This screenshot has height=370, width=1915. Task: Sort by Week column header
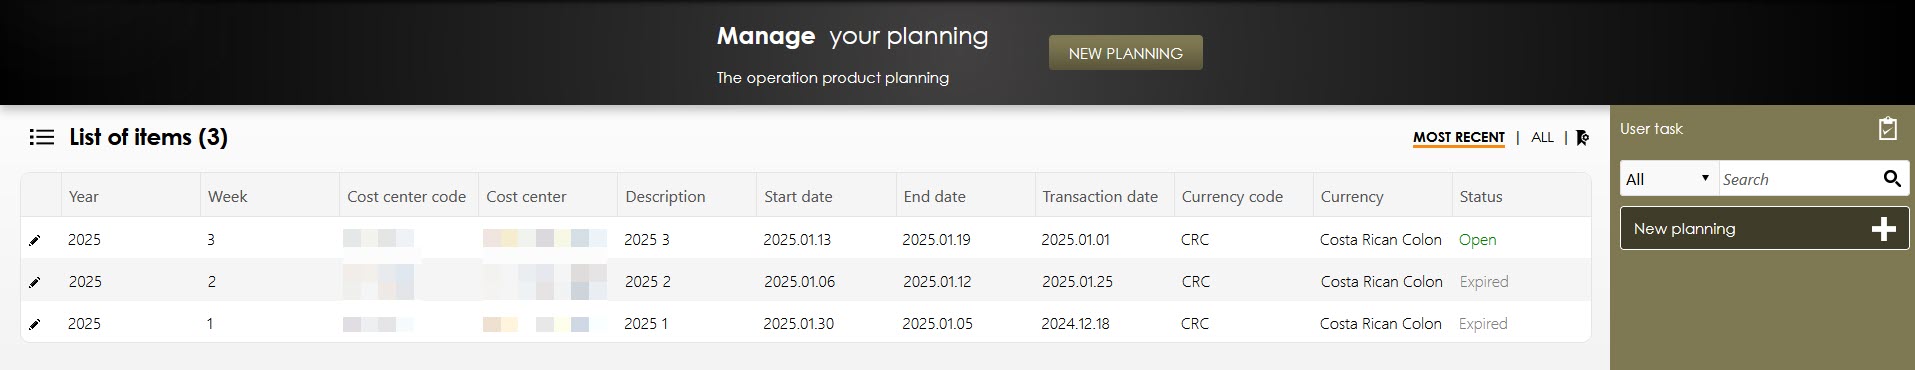pyautogui.click(x=227, y=197)
